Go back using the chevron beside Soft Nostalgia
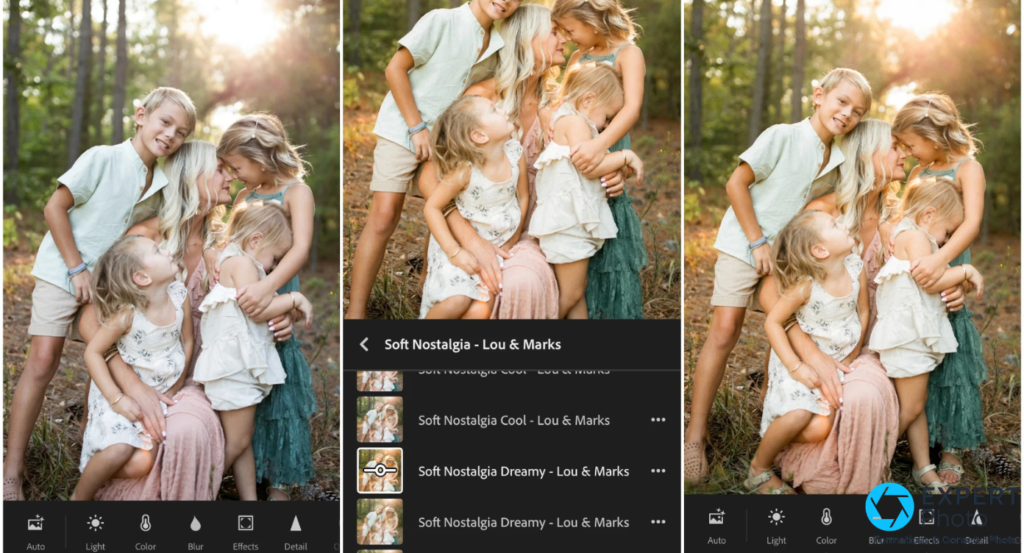The height and width of the screenshot is (553, 1024). (364, 345)
